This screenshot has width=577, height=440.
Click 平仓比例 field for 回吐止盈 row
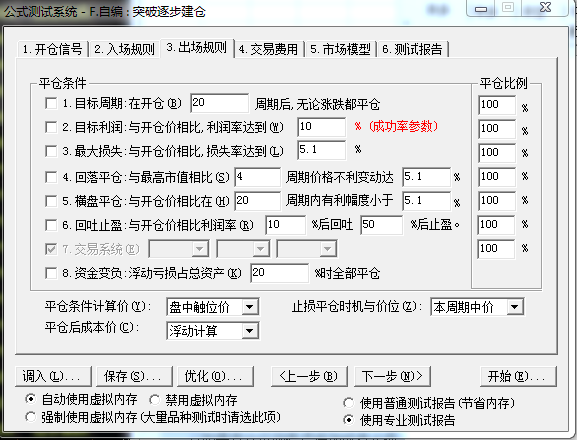click(x=496, y=225)
